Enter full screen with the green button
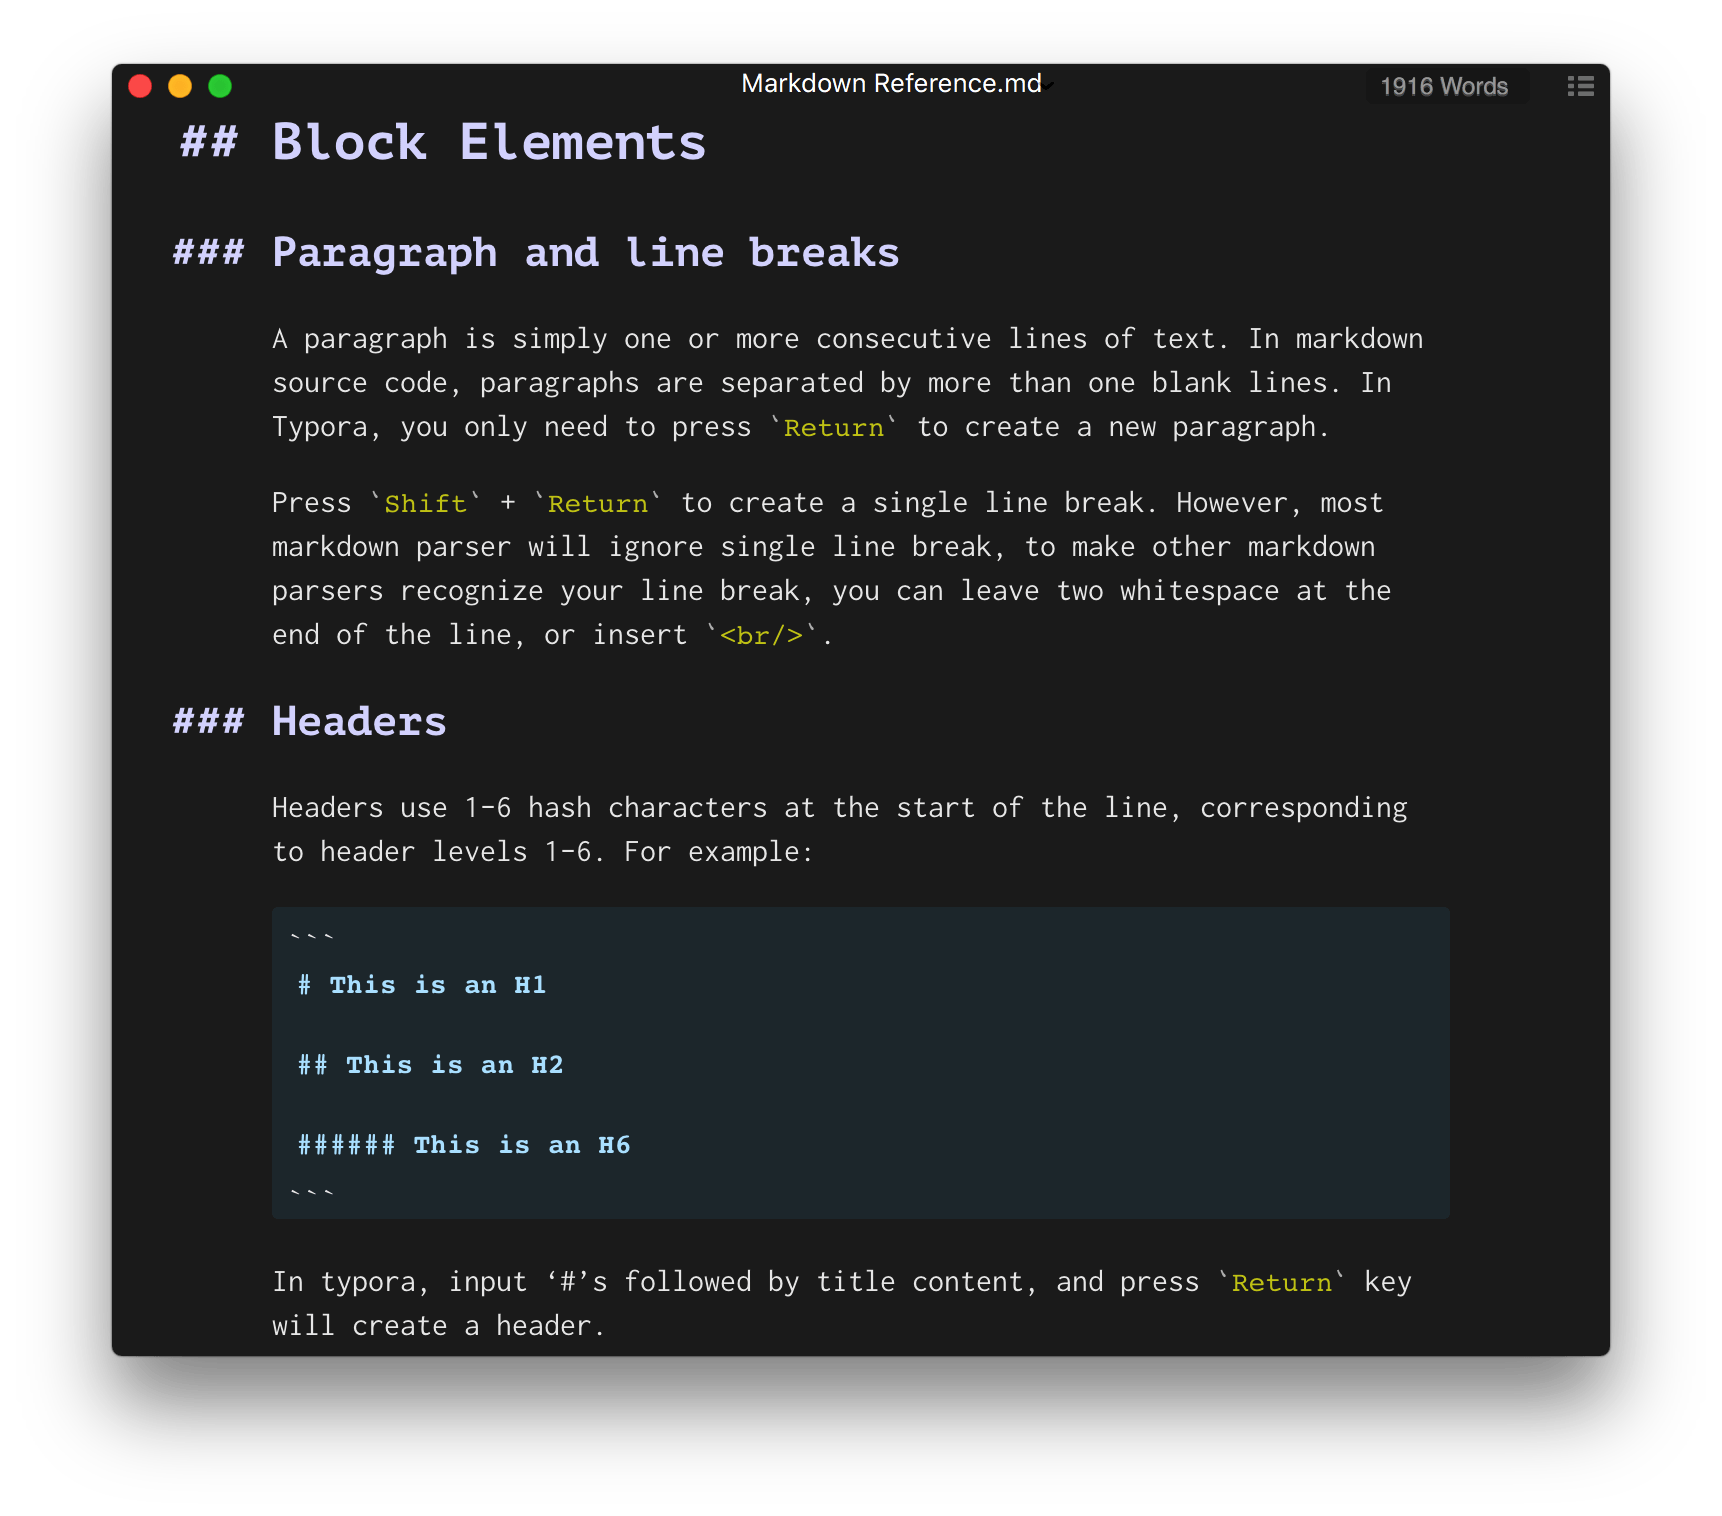1722x1516 pixels. (220, 86)
